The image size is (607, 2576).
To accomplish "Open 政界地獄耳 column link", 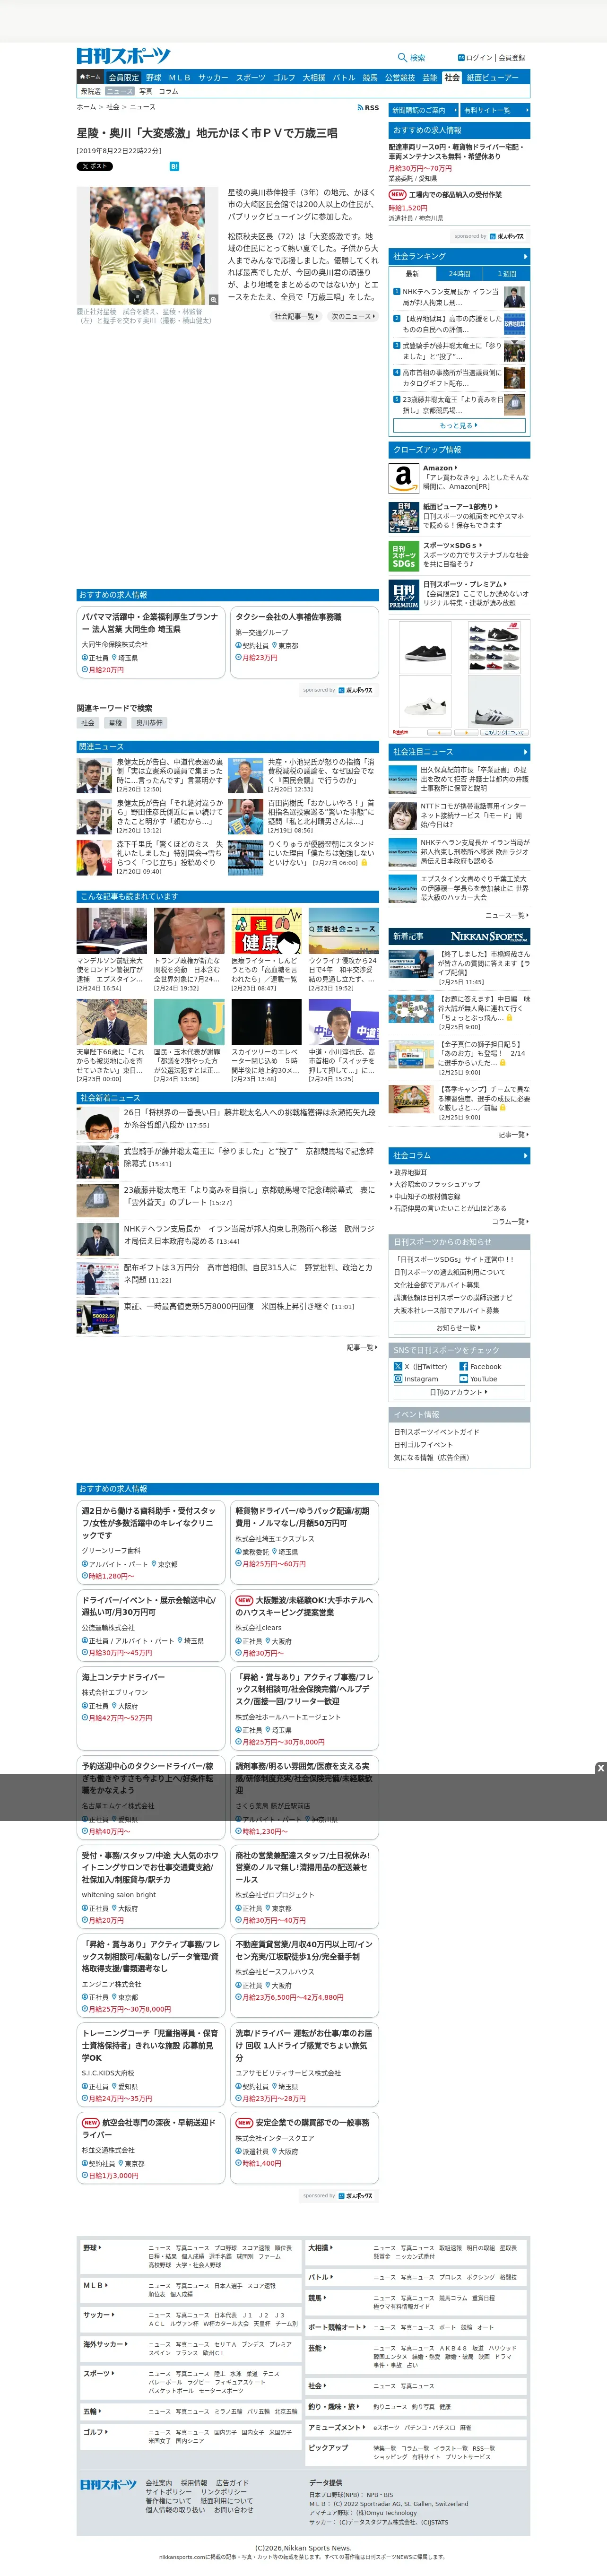I will click(x=410, y=1172).
